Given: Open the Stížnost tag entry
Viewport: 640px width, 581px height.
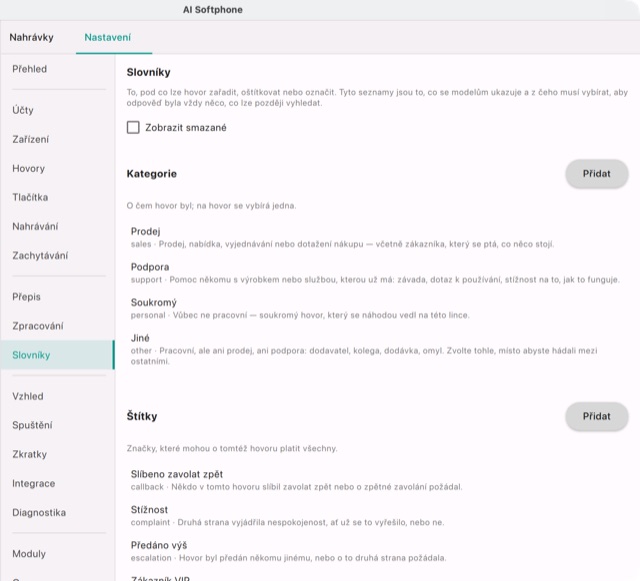Looking at the screenshot, I should [x=378, y=516].
